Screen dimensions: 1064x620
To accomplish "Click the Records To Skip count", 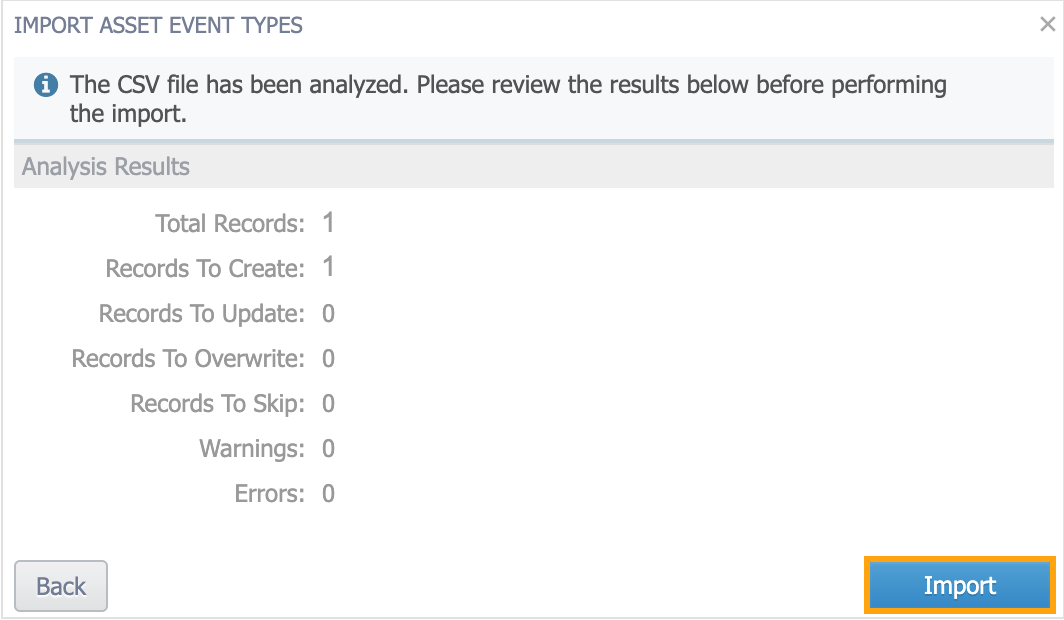I will tap(330, 403).
